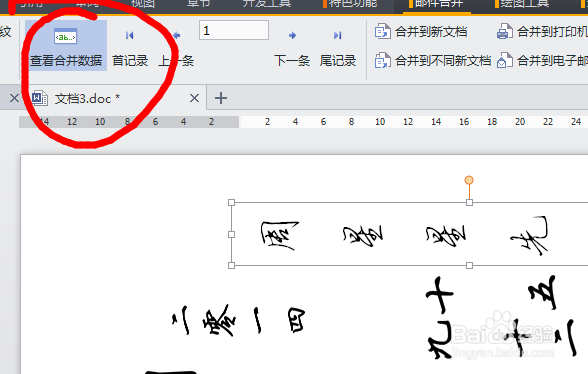Open the 绘图工具 ribbon tab
Screen dimensions: 588x374
coord(522,4)
